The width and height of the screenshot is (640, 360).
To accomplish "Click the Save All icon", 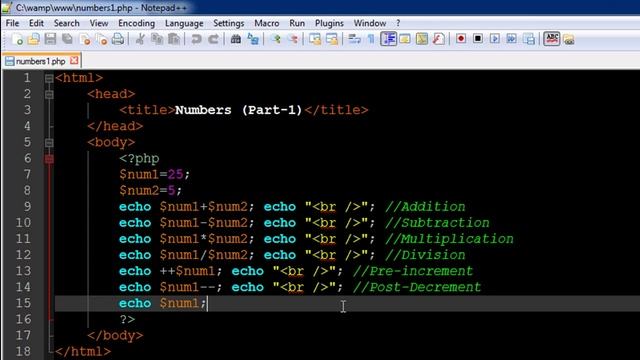I will coord(67,39).
